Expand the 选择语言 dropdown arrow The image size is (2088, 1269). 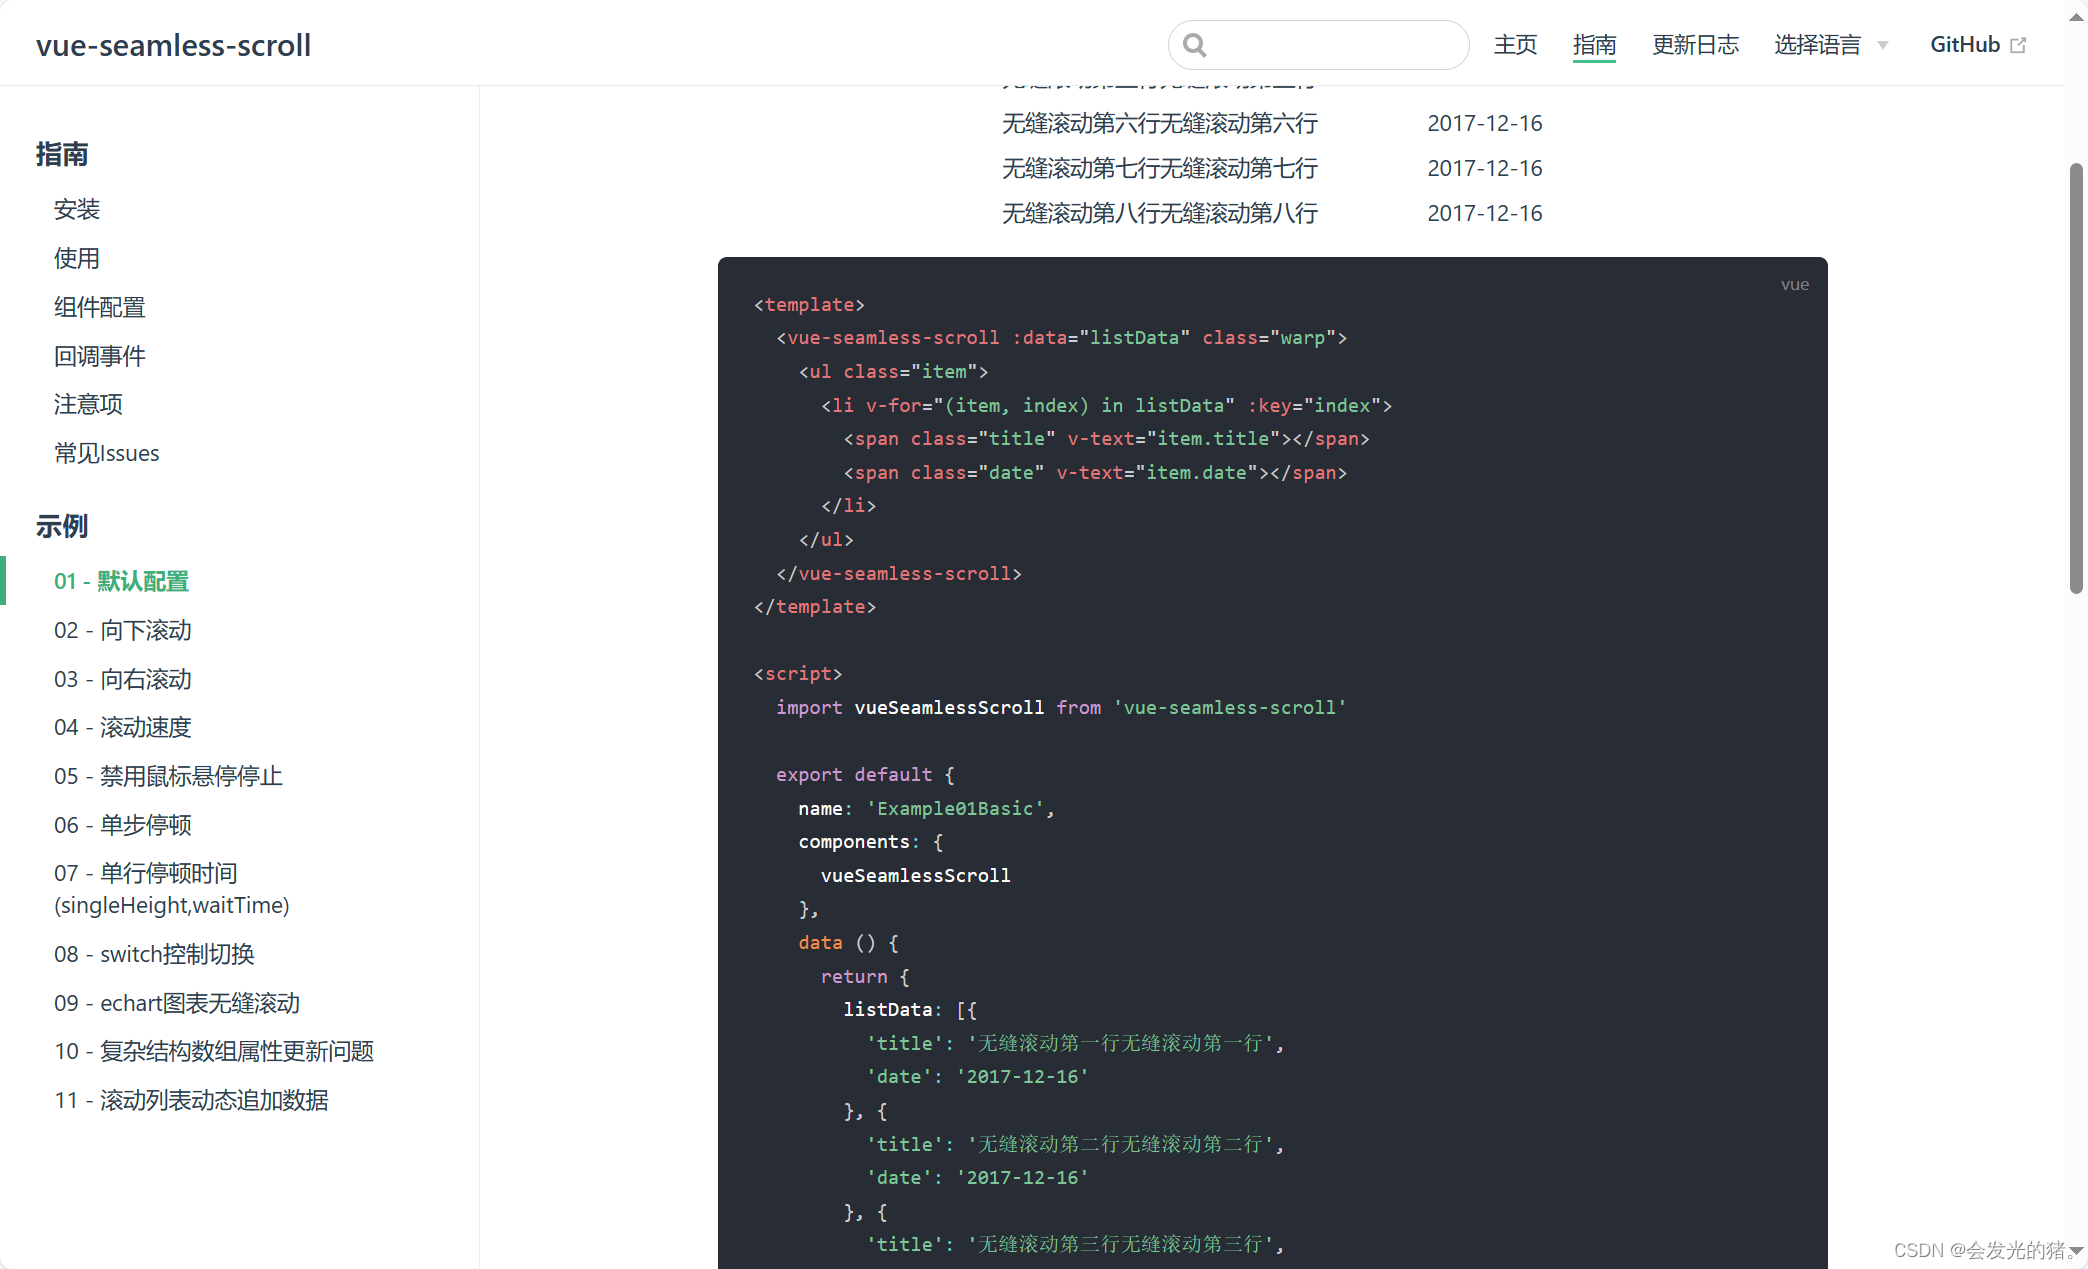tap(1883, 45)
